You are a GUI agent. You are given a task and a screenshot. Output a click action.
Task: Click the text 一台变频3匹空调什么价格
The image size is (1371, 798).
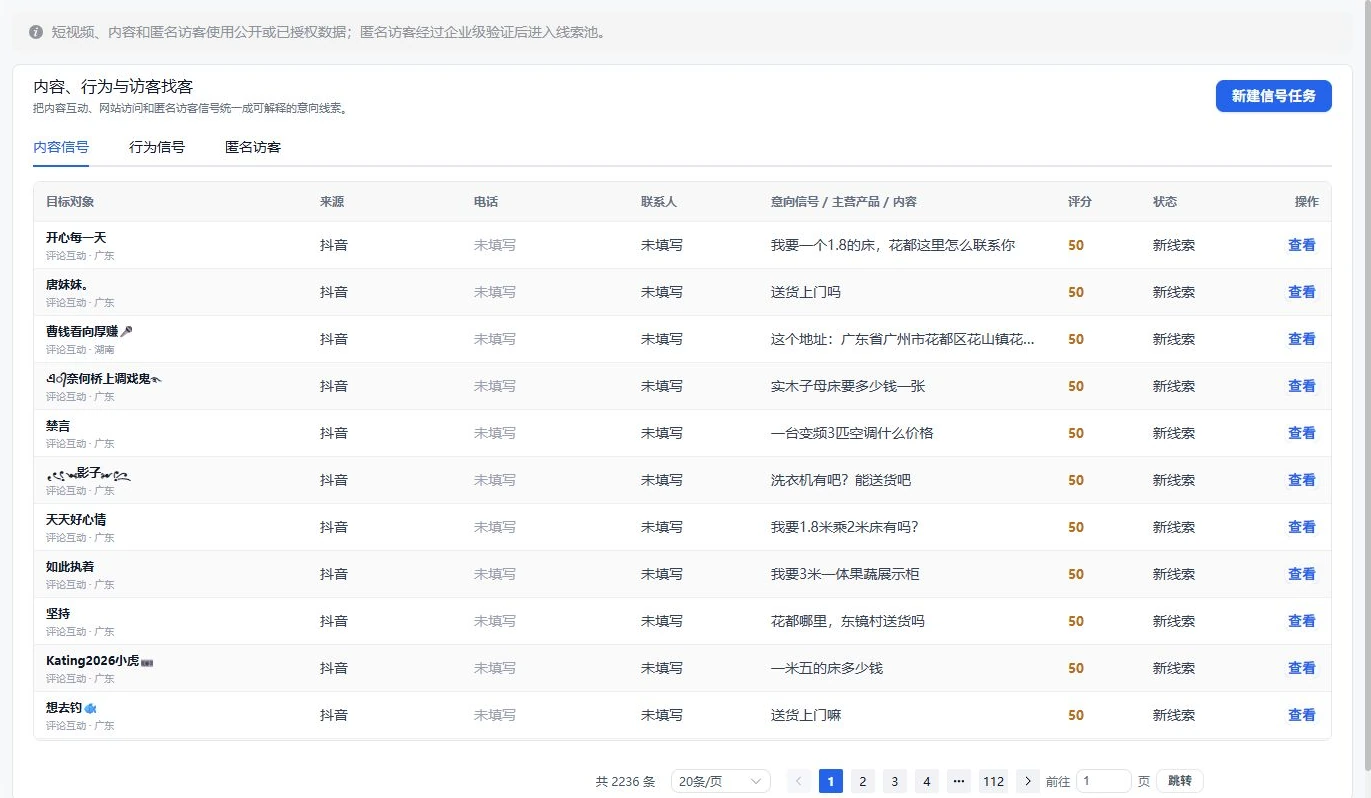tap(852, 433)
